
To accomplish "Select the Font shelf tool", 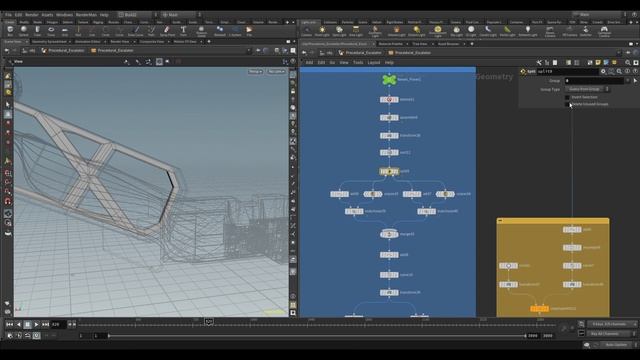I will (x=183, y=31).
